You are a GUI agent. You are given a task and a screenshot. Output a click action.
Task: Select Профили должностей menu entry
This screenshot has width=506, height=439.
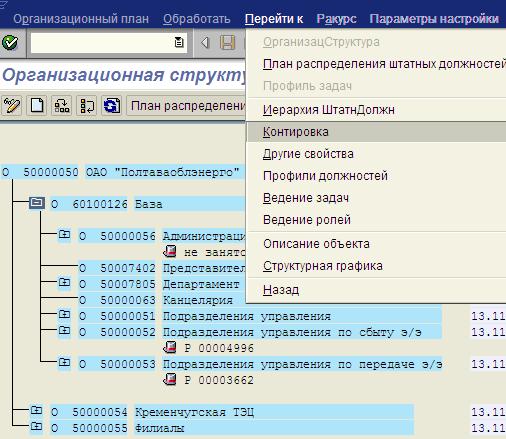coord(376,176)
